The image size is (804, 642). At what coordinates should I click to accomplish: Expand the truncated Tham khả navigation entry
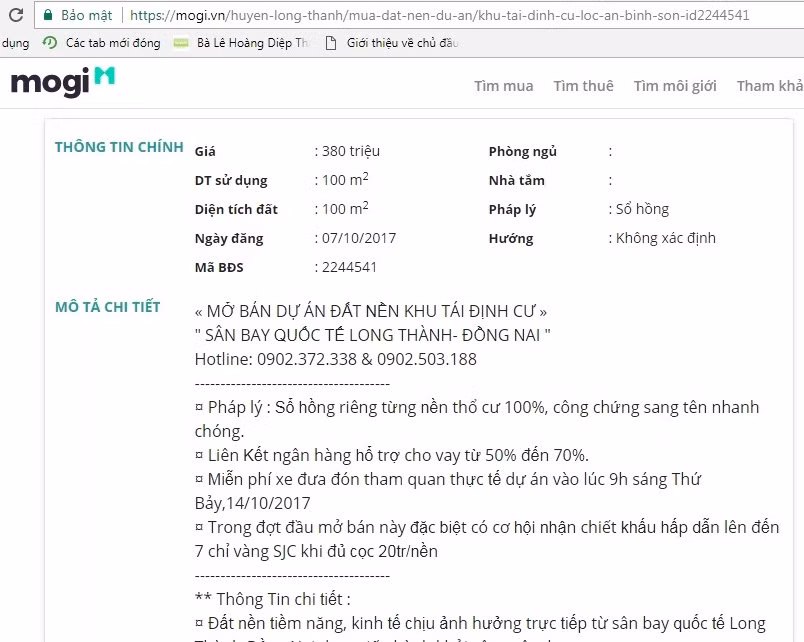[x=769, y=86]
